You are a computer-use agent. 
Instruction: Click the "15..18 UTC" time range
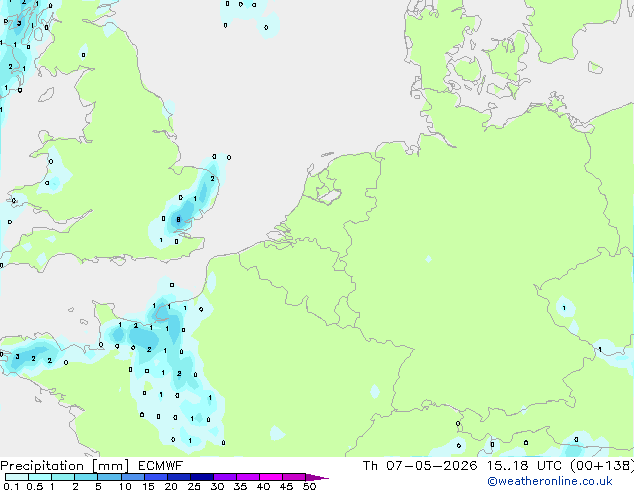pos(524,466)
